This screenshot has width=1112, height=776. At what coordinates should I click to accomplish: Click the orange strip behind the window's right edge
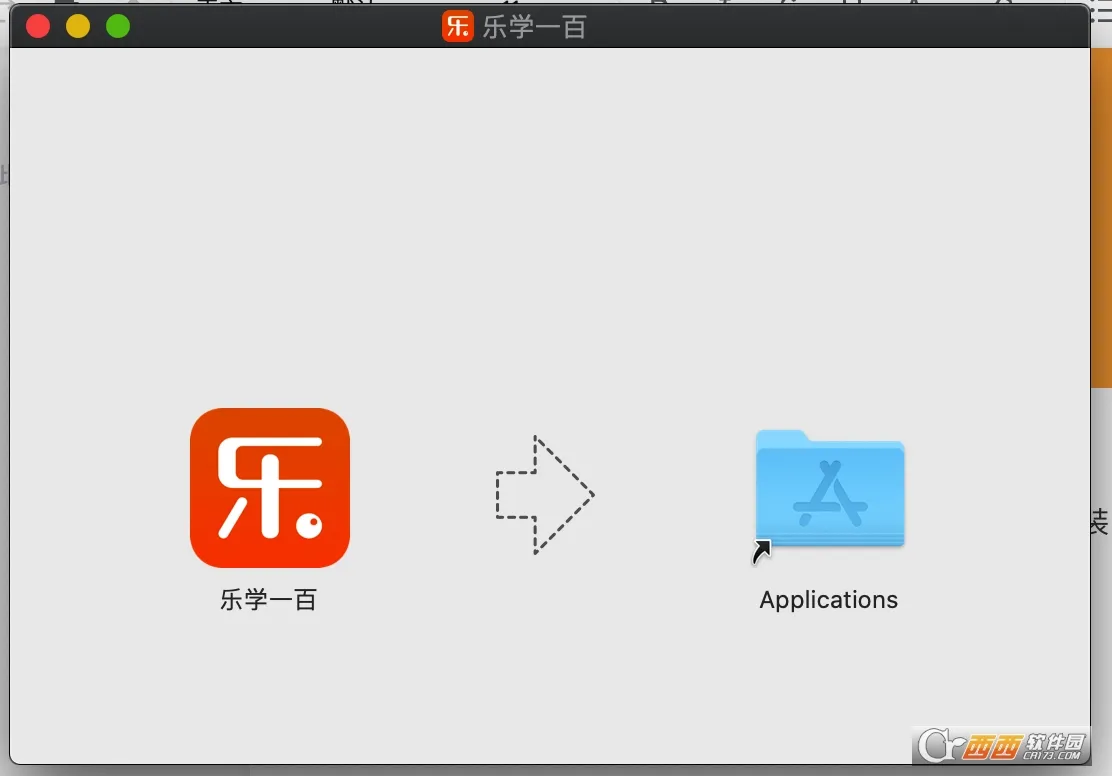[1101, 300]
